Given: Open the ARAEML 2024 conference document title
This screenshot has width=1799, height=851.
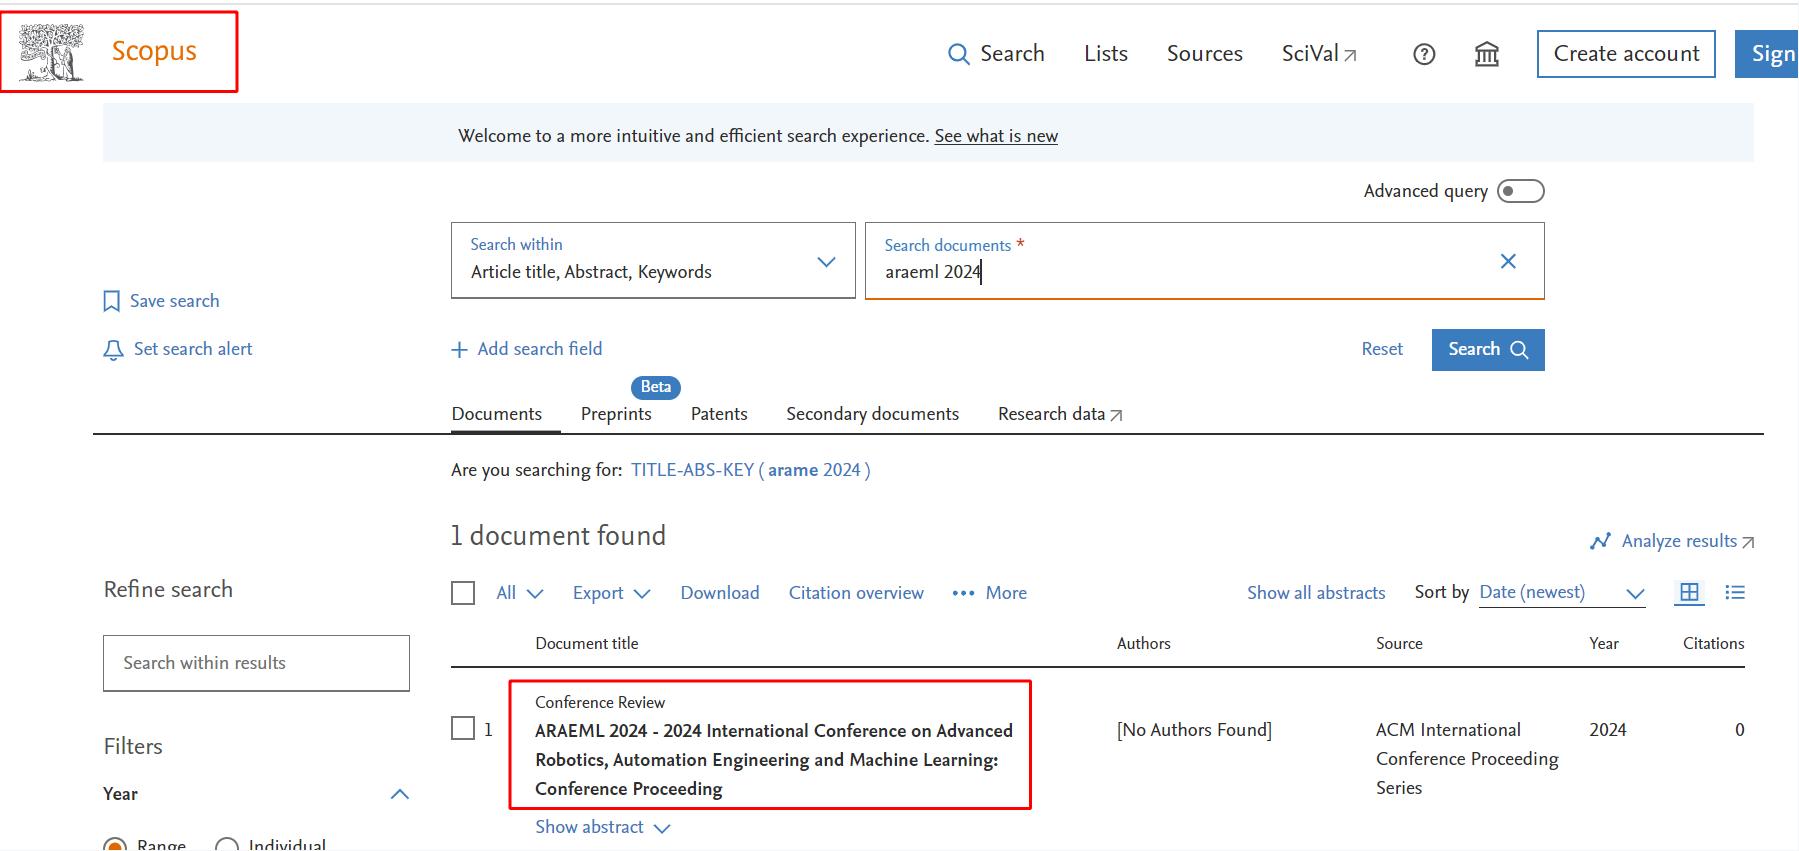Looking at the screenshot, I should click(x=774, y=760).
